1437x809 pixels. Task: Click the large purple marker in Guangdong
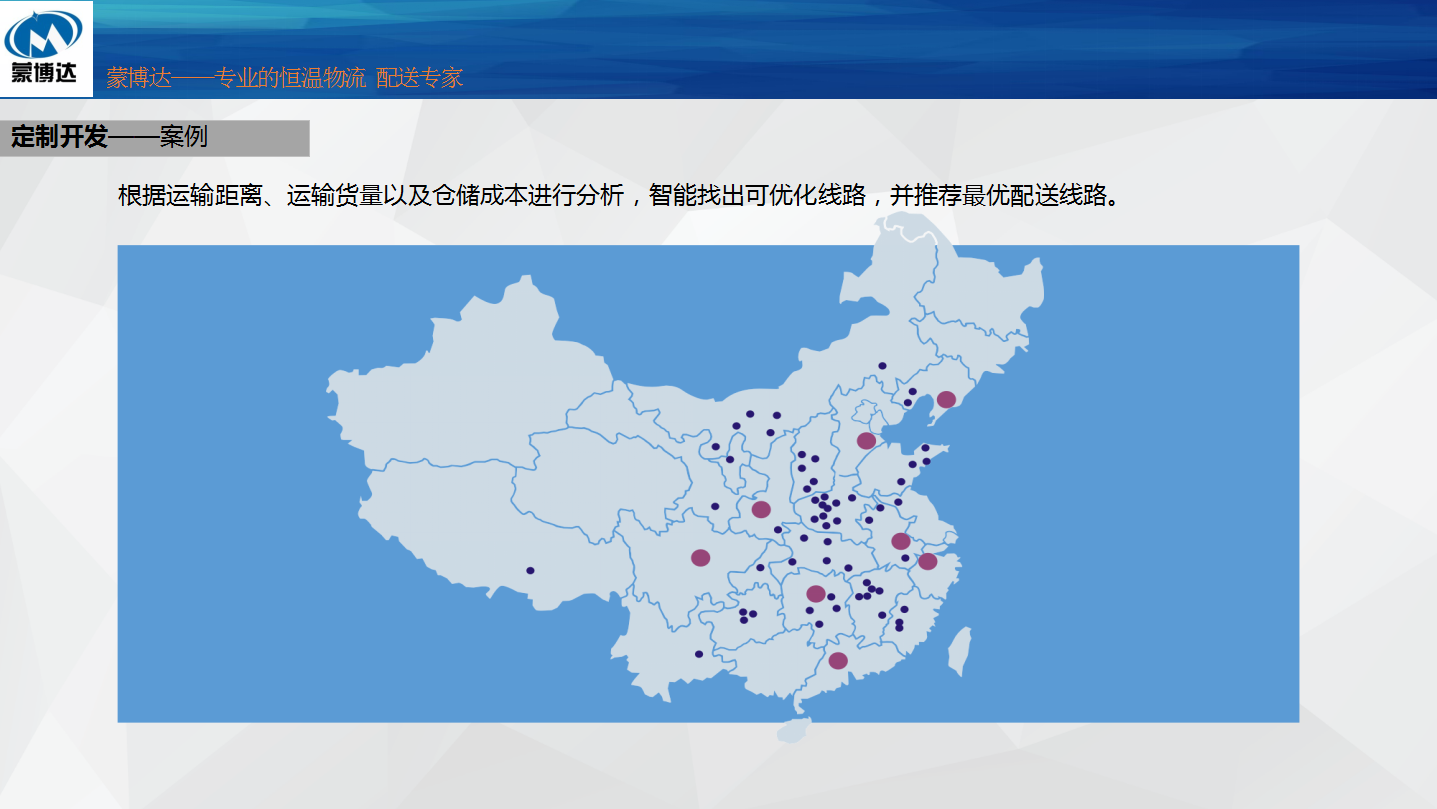coord(838,661)
